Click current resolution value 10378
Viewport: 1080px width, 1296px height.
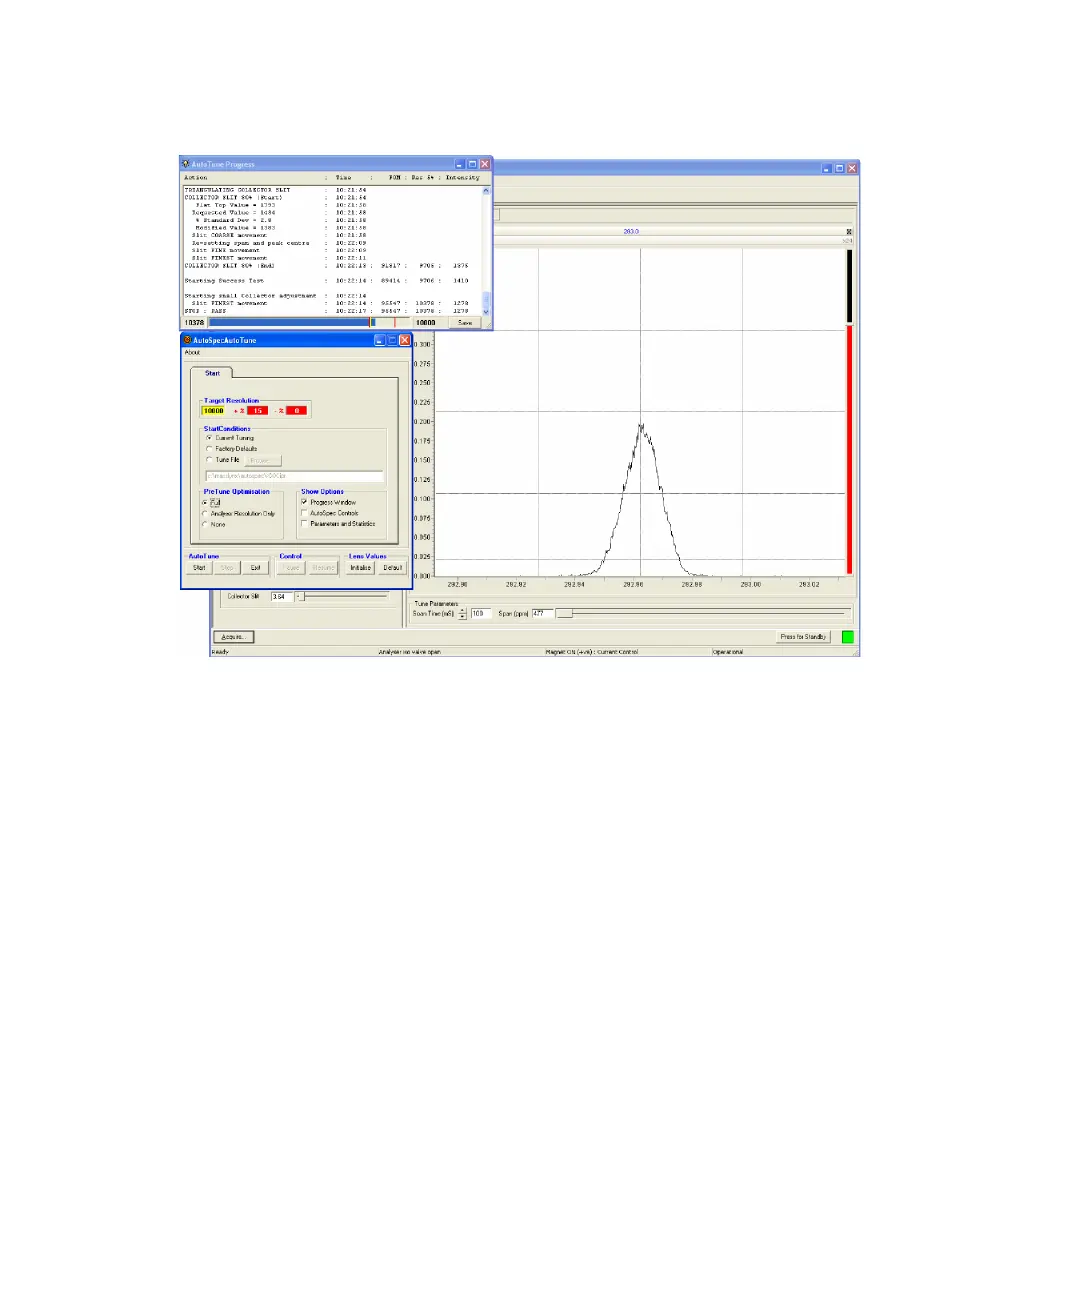pyautogui.click(x=194, y=323)
